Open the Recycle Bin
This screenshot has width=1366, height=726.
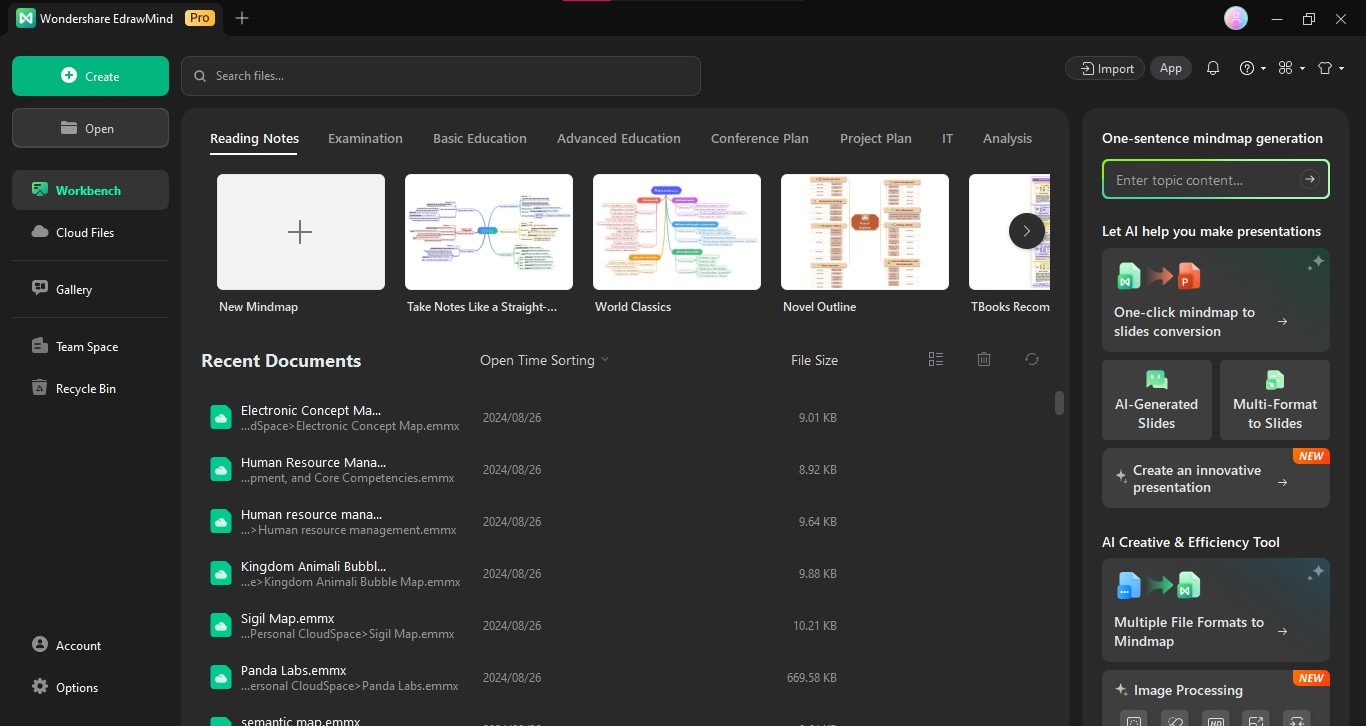(x=90, y=388)
